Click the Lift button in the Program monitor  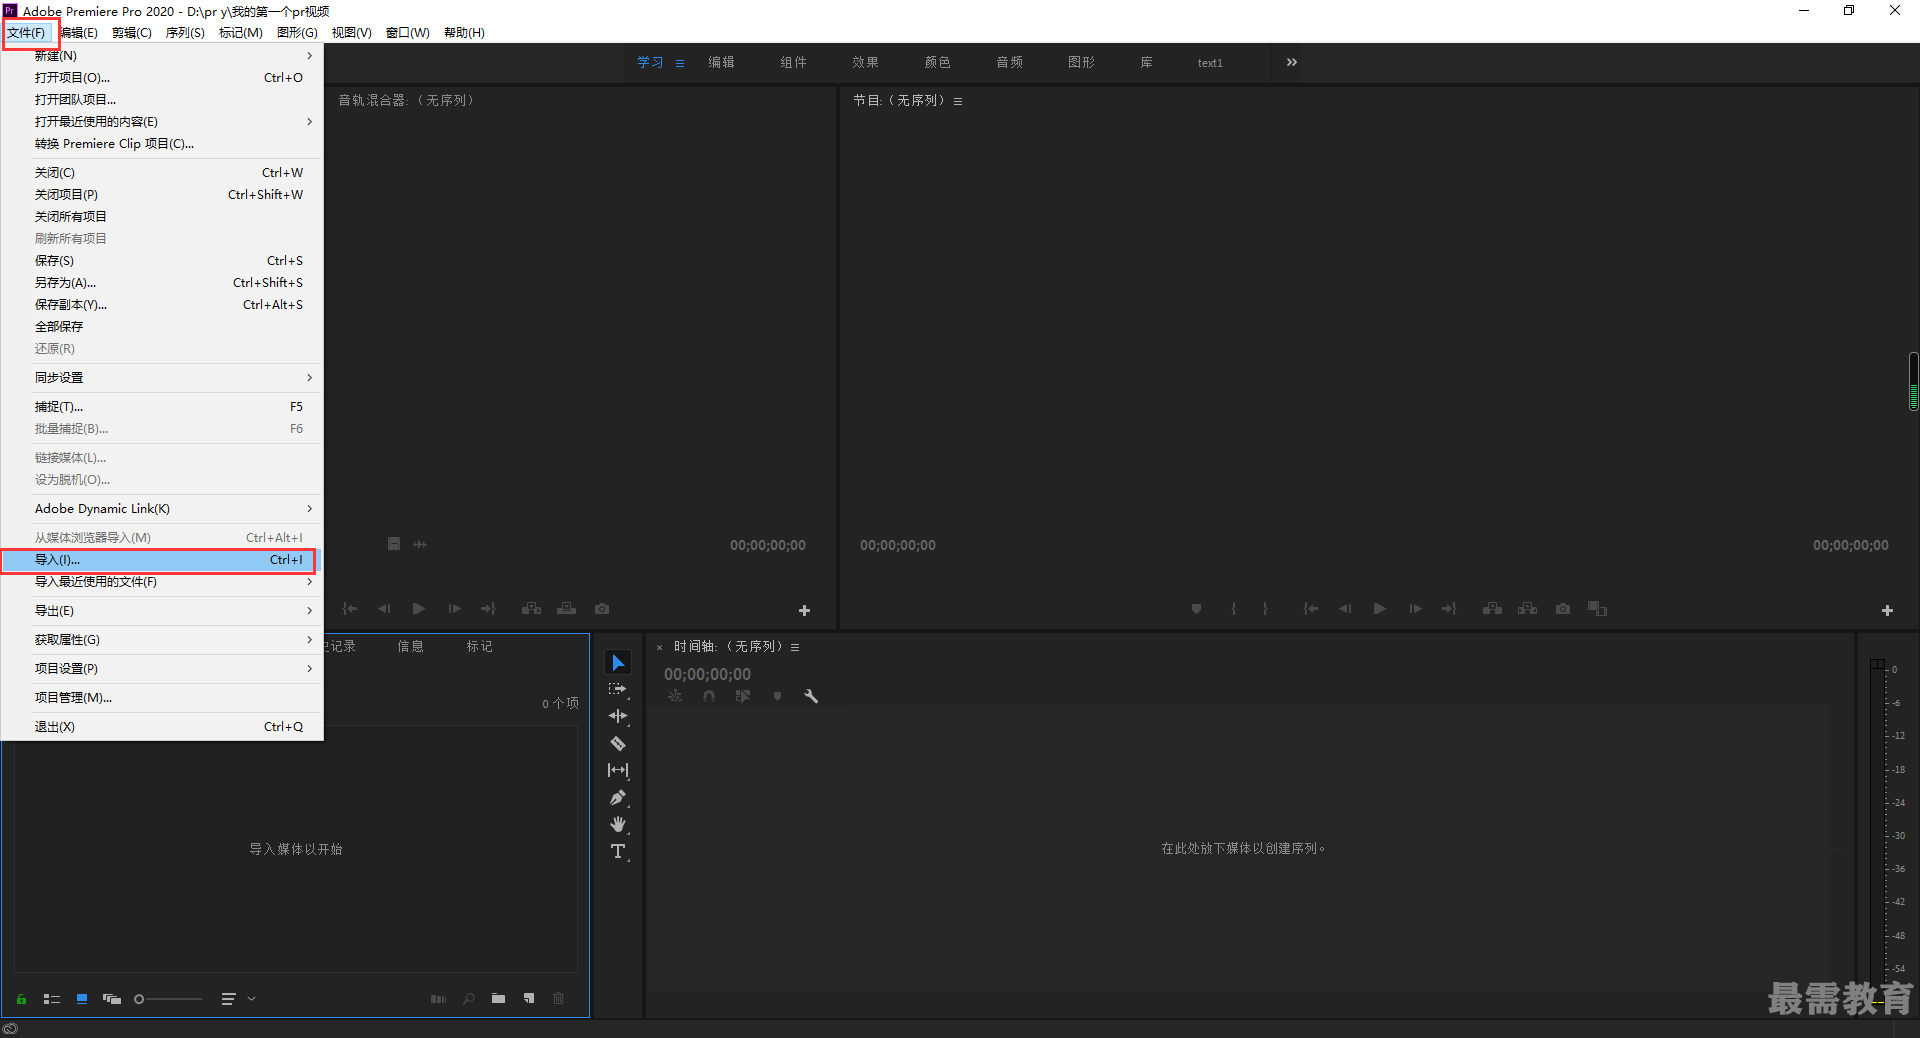coord(1492,609)
